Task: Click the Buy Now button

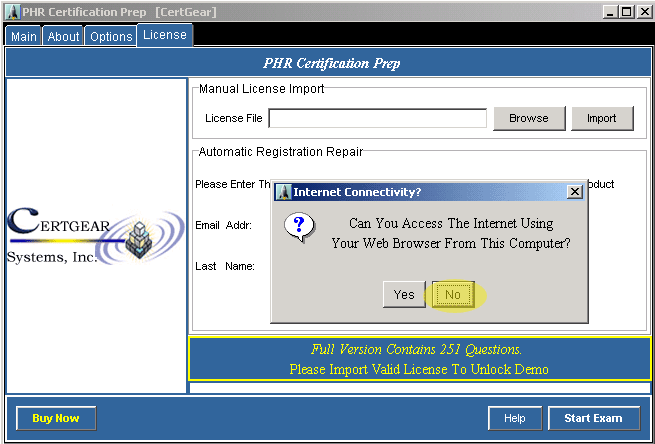Action: (x=56, y=418)
